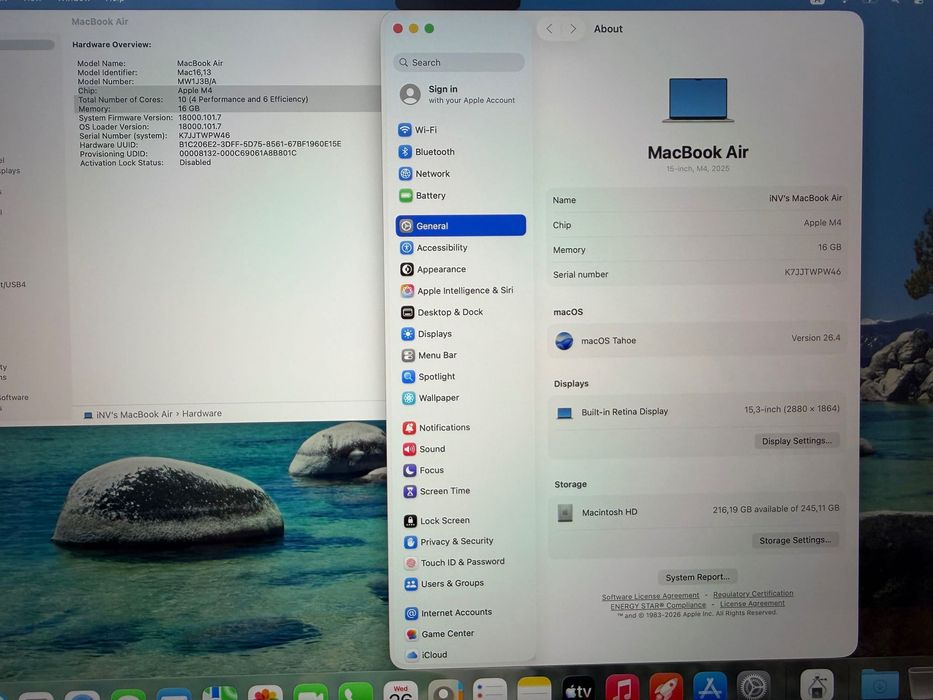Select Network in the settings sidebar

pos(424,174)
